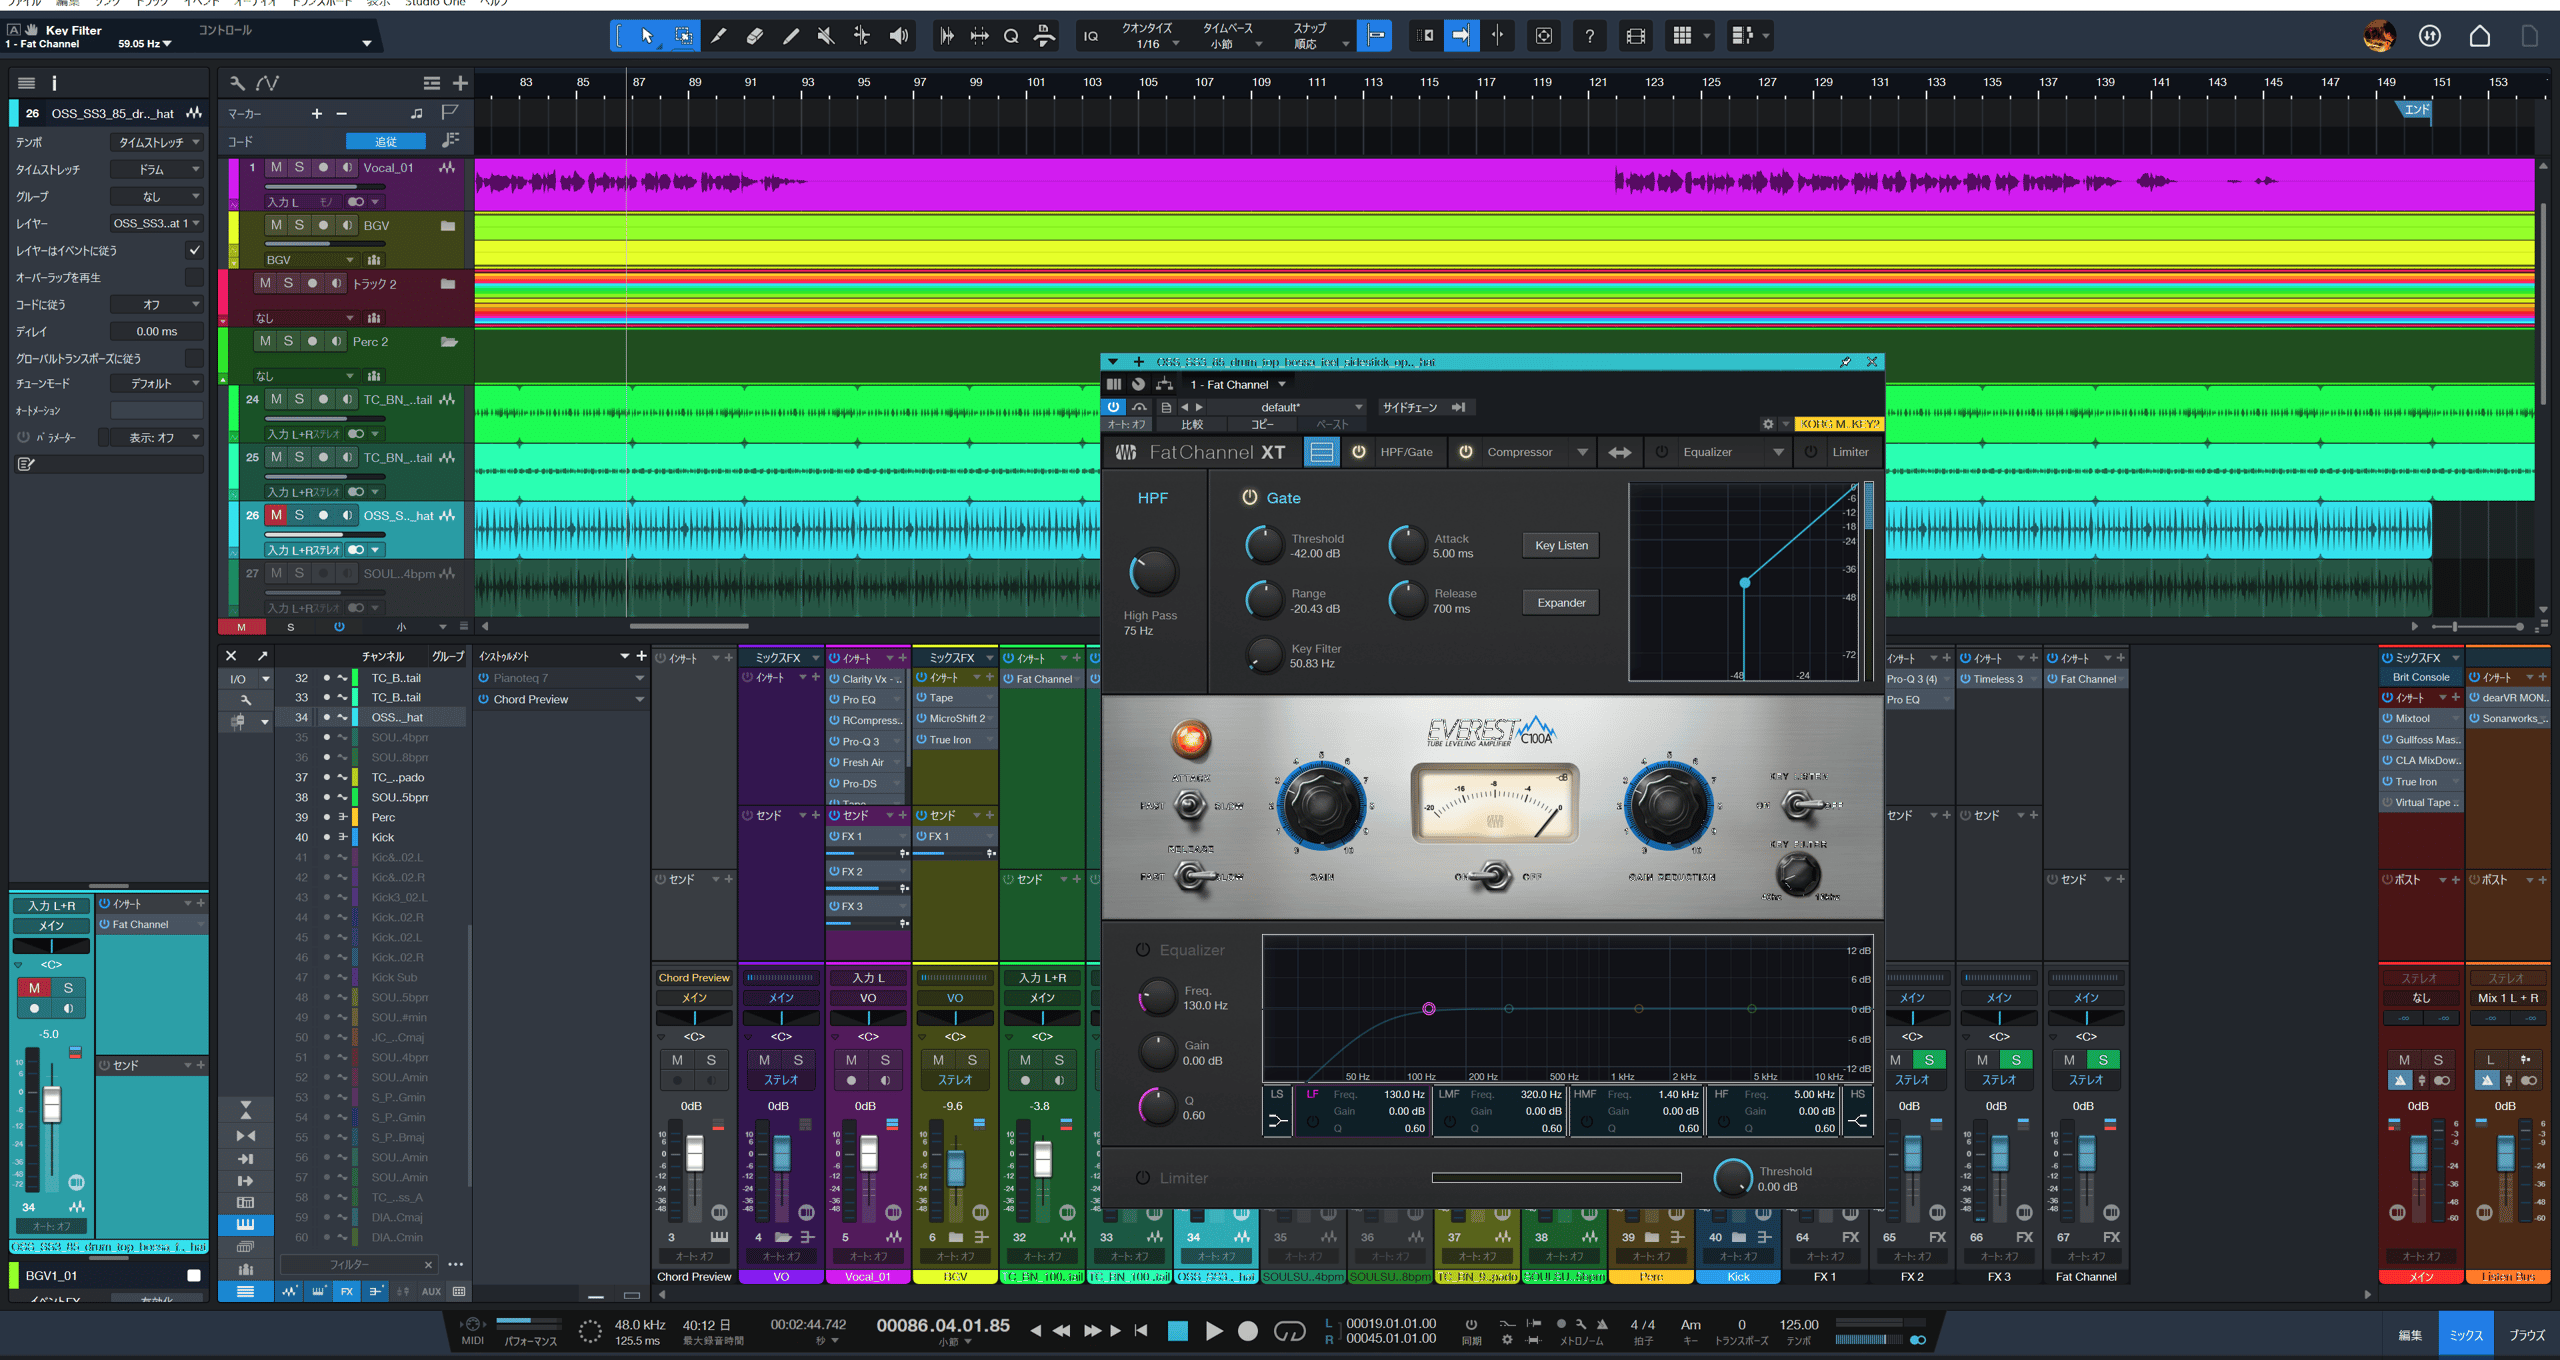The image size is (2560, 1360).
Task: Toggle plugin bypass power button blue
Action: point(1113,407)
